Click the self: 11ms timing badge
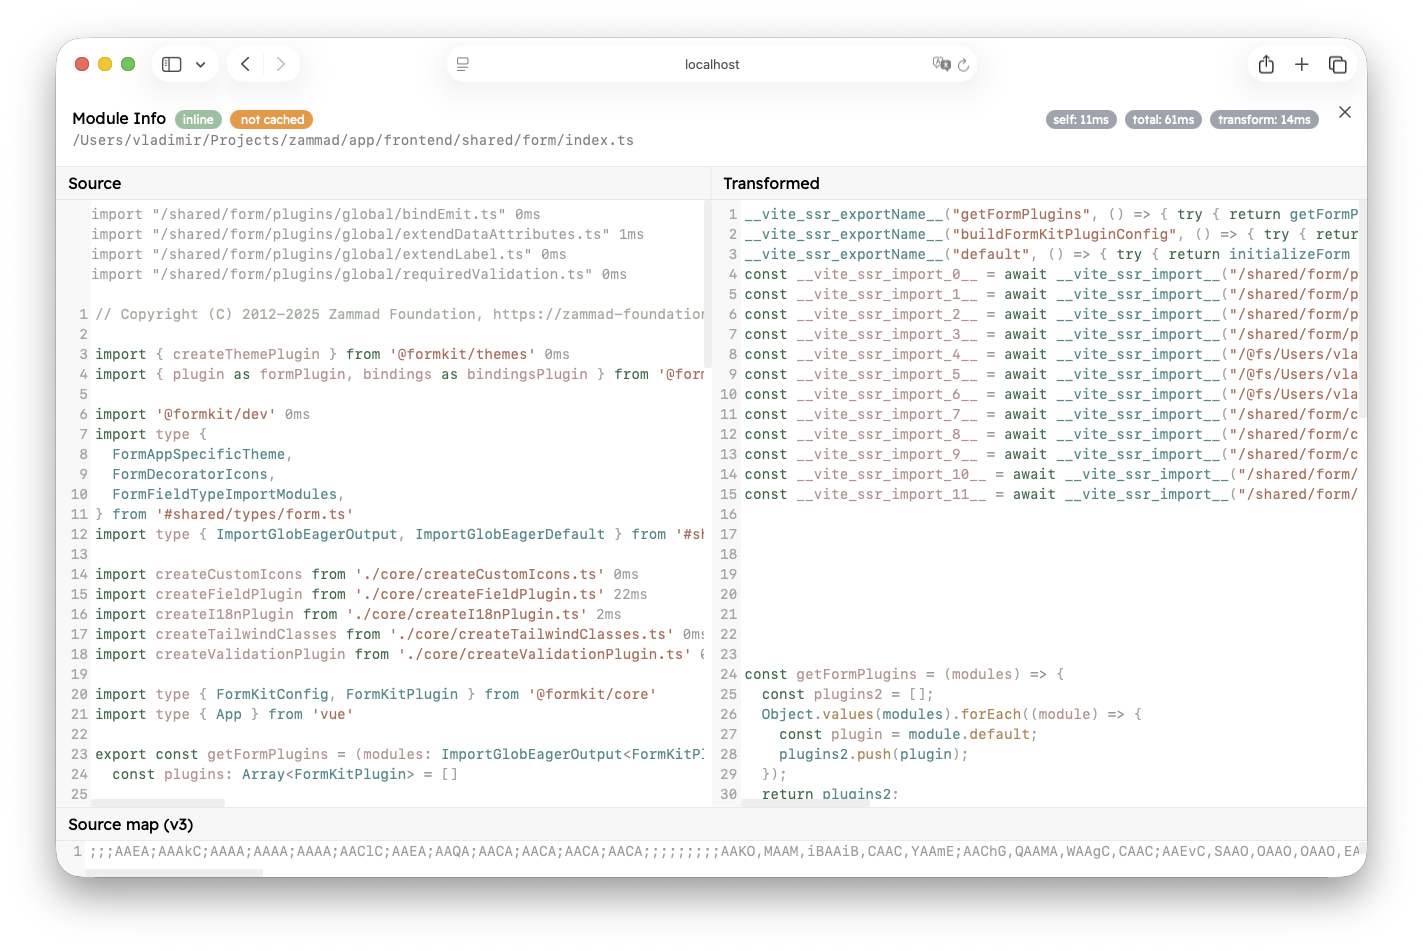The width and height of the screenshot is (1423, 951). [1081, 118]
